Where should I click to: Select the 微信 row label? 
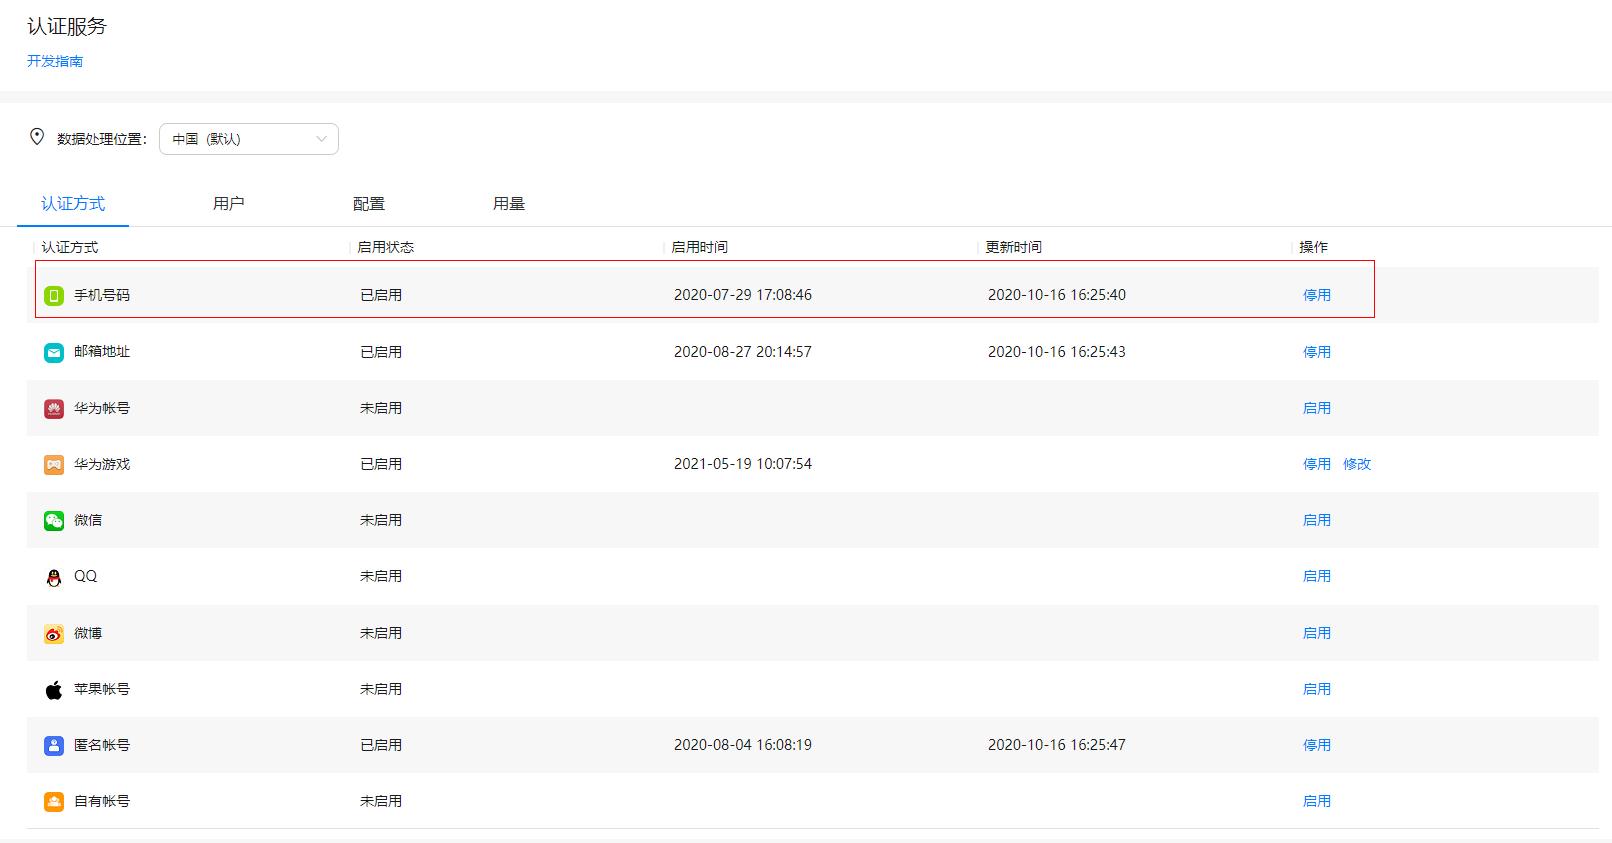coord(88,520)
